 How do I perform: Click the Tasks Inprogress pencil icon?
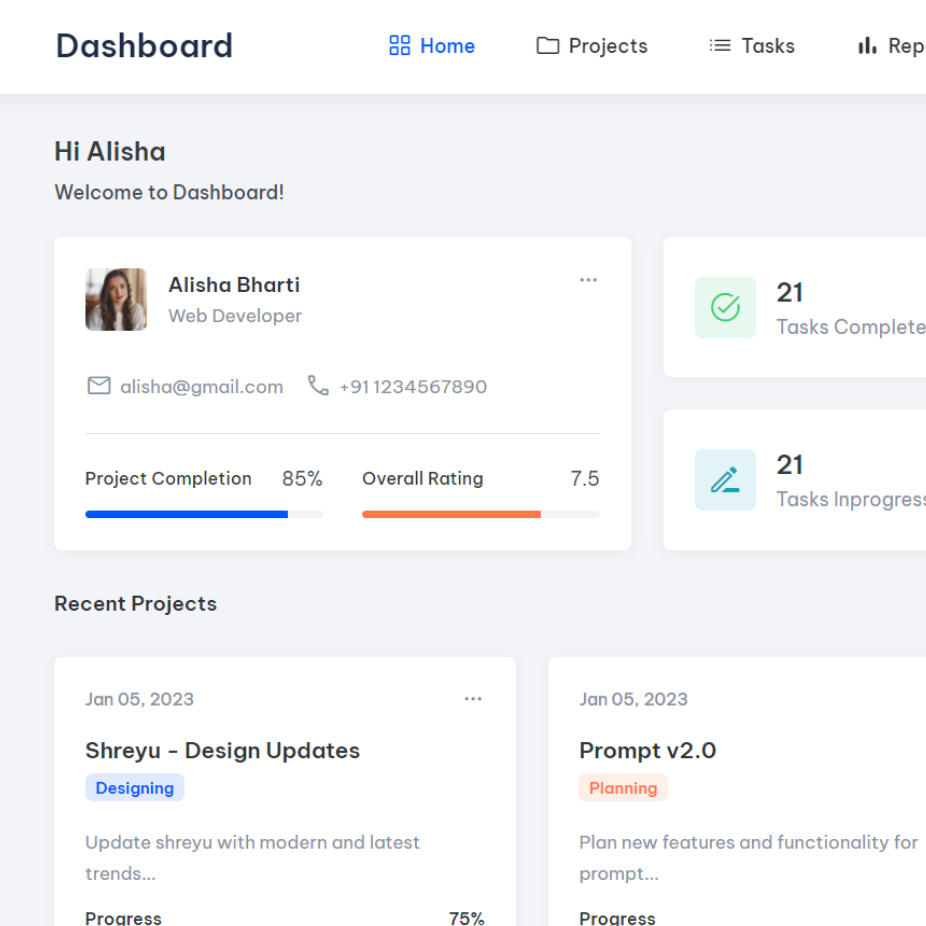pyautogui.click(x=725, y=480)
